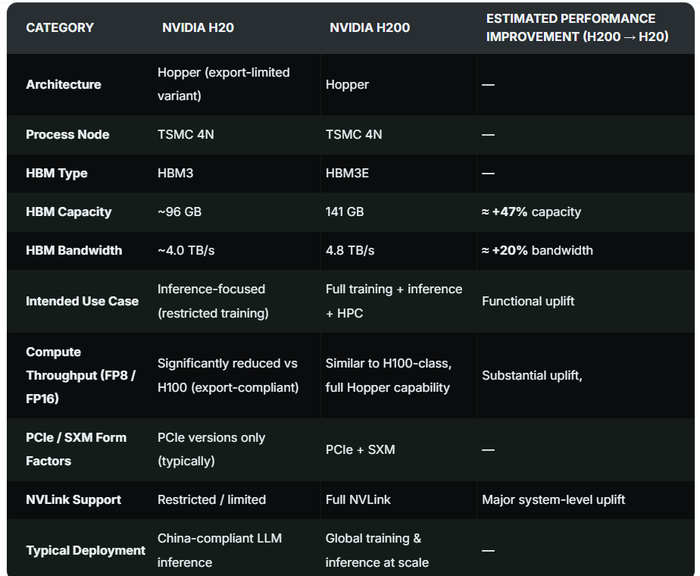Click the CATEGORY column header
700x576 pixels.
59,28
